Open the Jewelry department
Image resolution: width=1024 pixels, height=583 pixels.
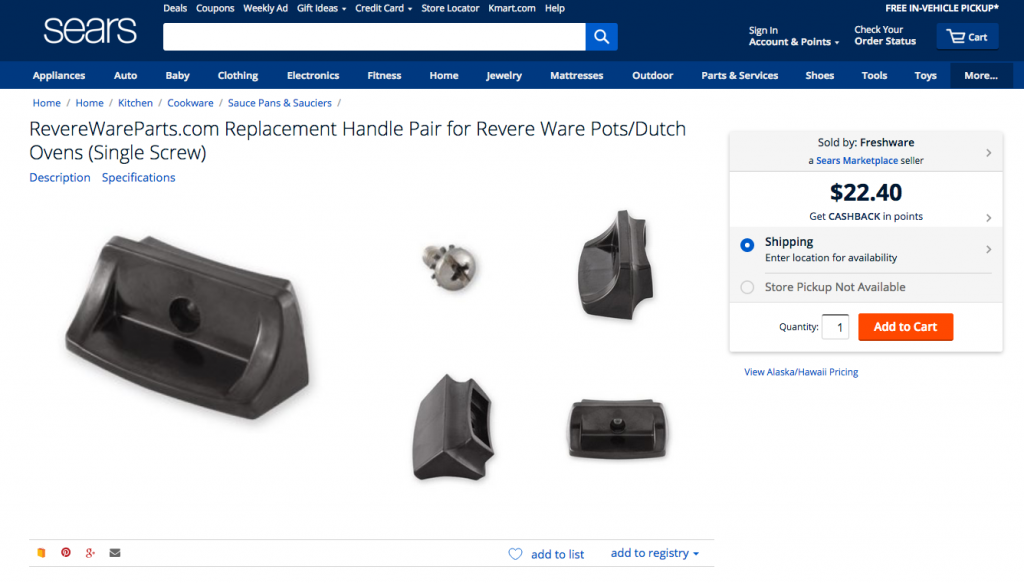504,76
